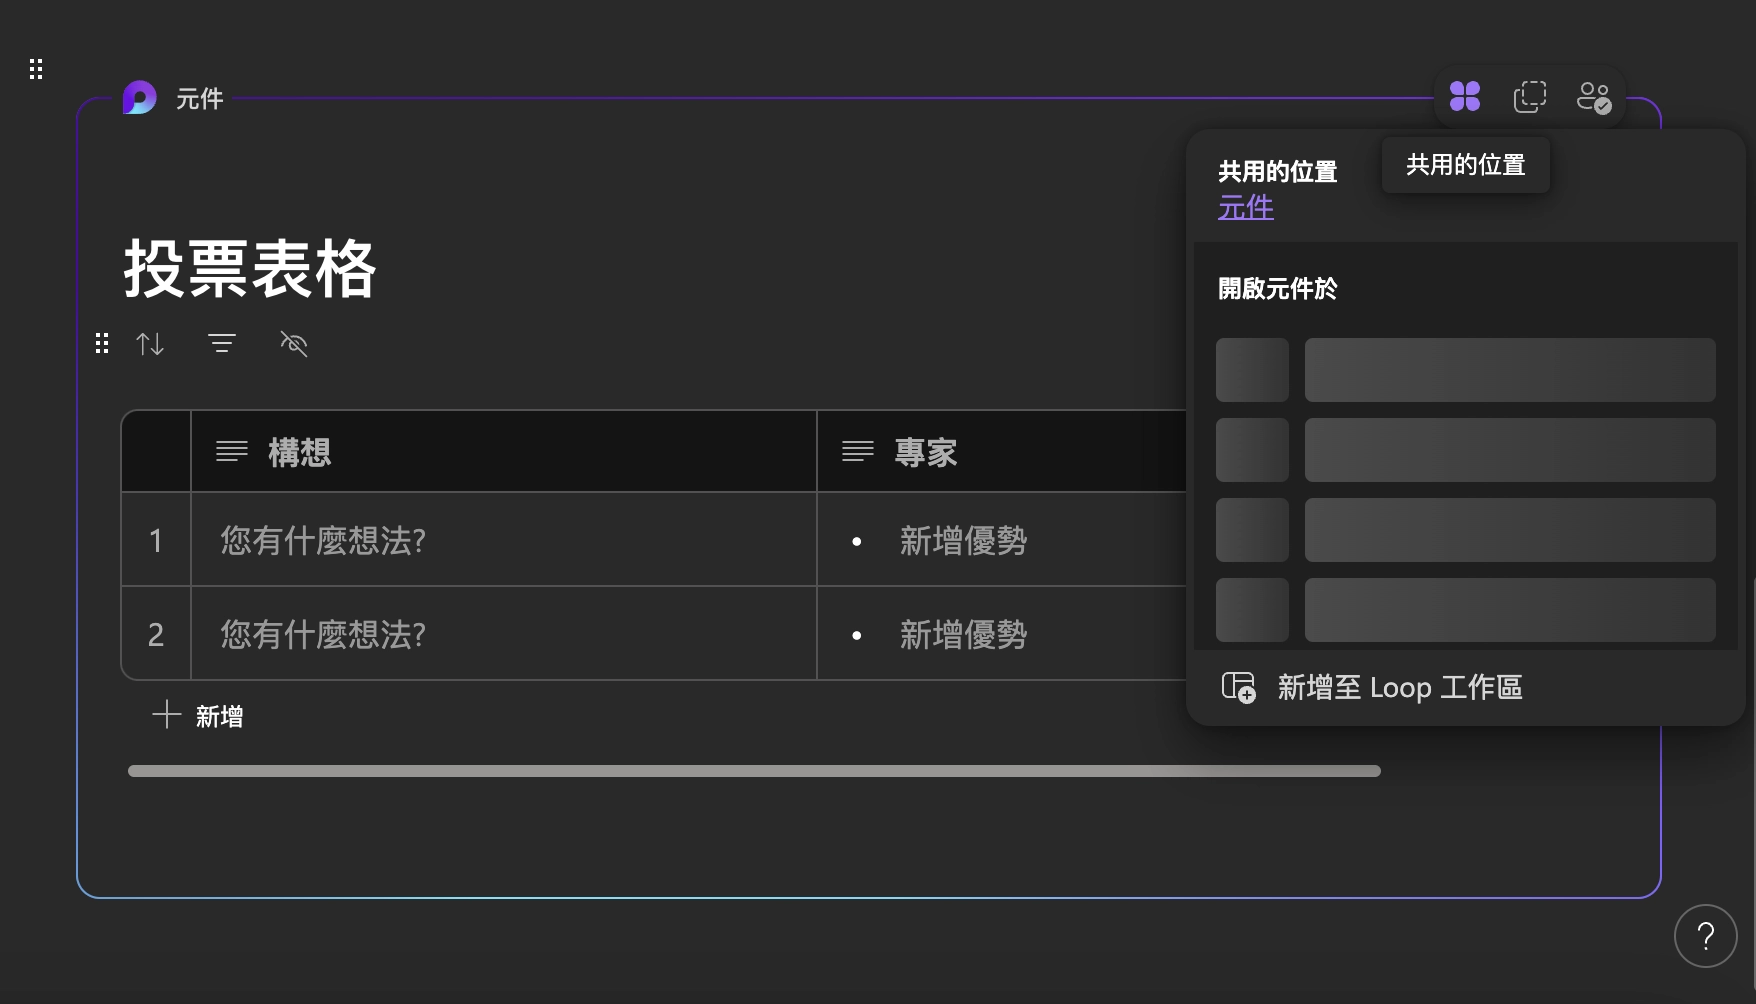Screen dimensions: 1756x1004
Task: Click 新增優勢 in row 2
Action: [963, 634]
